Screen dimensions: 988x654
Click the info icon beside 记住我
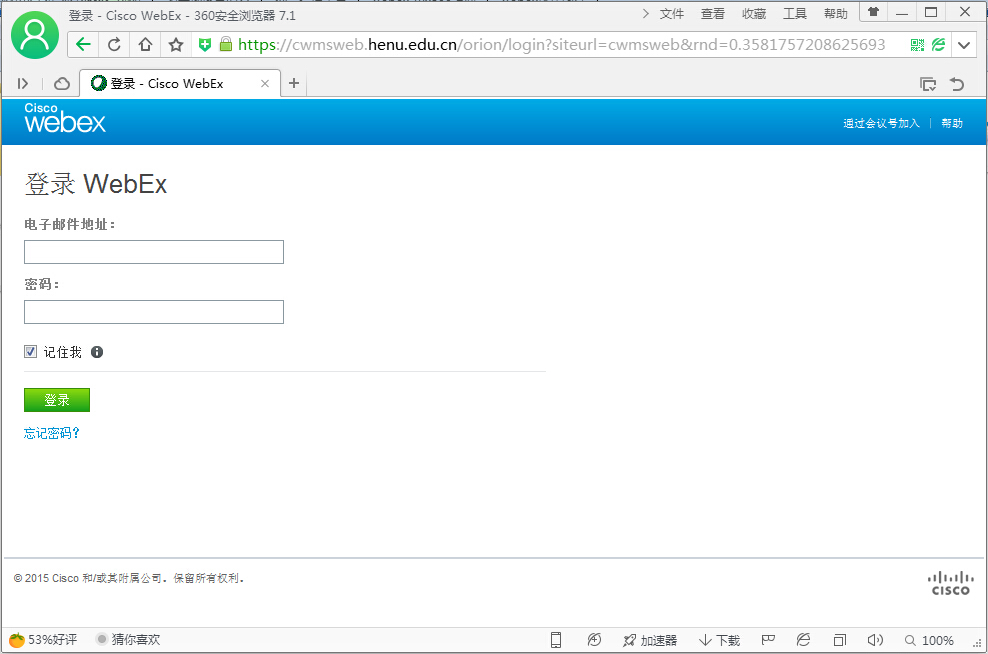97,352
